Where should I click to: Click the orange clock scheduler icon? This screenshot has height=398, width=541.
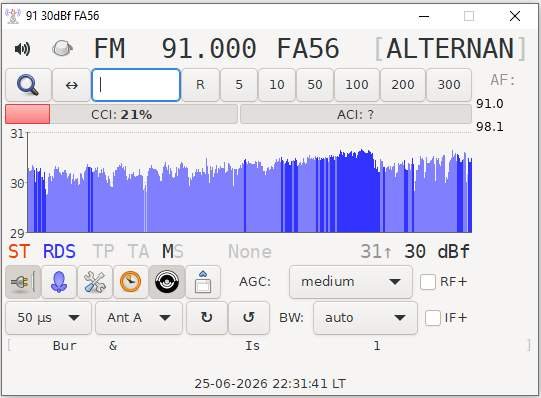click(130, 282)
